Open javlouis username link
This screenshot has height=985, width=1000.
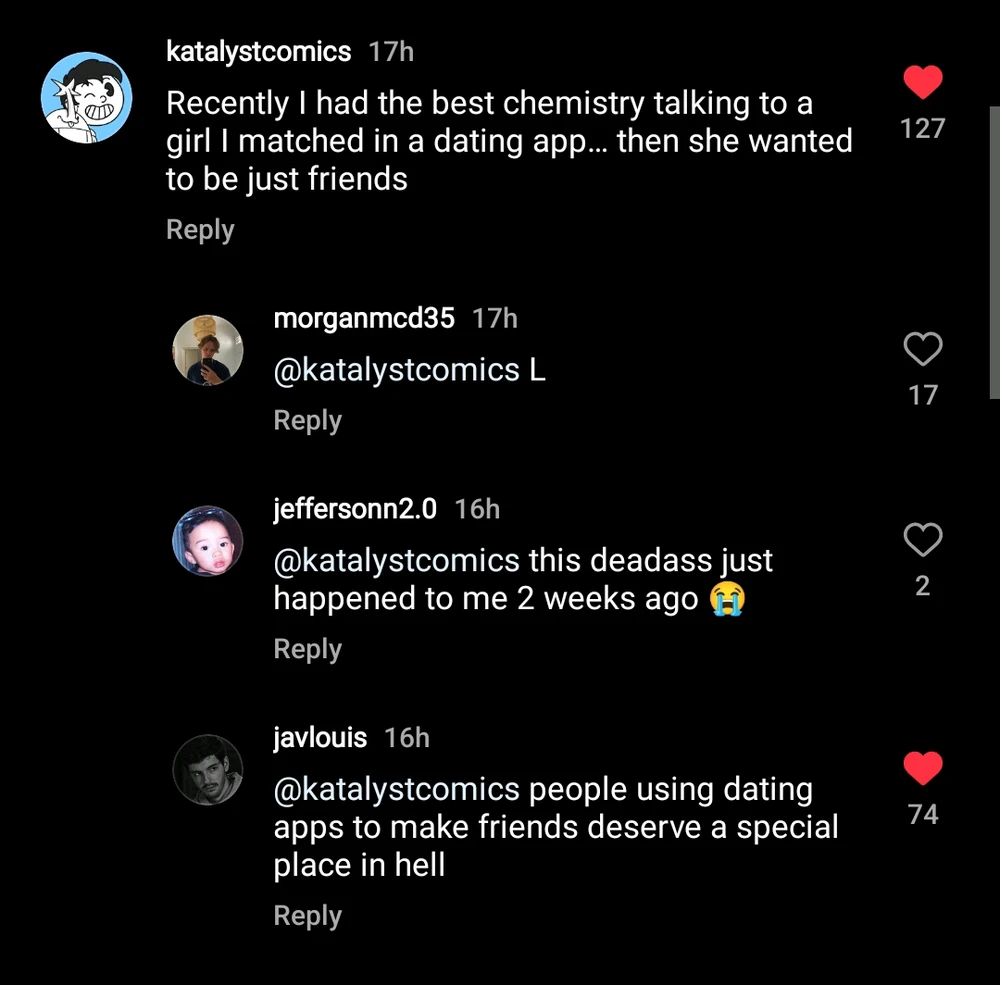click(320, 738)
